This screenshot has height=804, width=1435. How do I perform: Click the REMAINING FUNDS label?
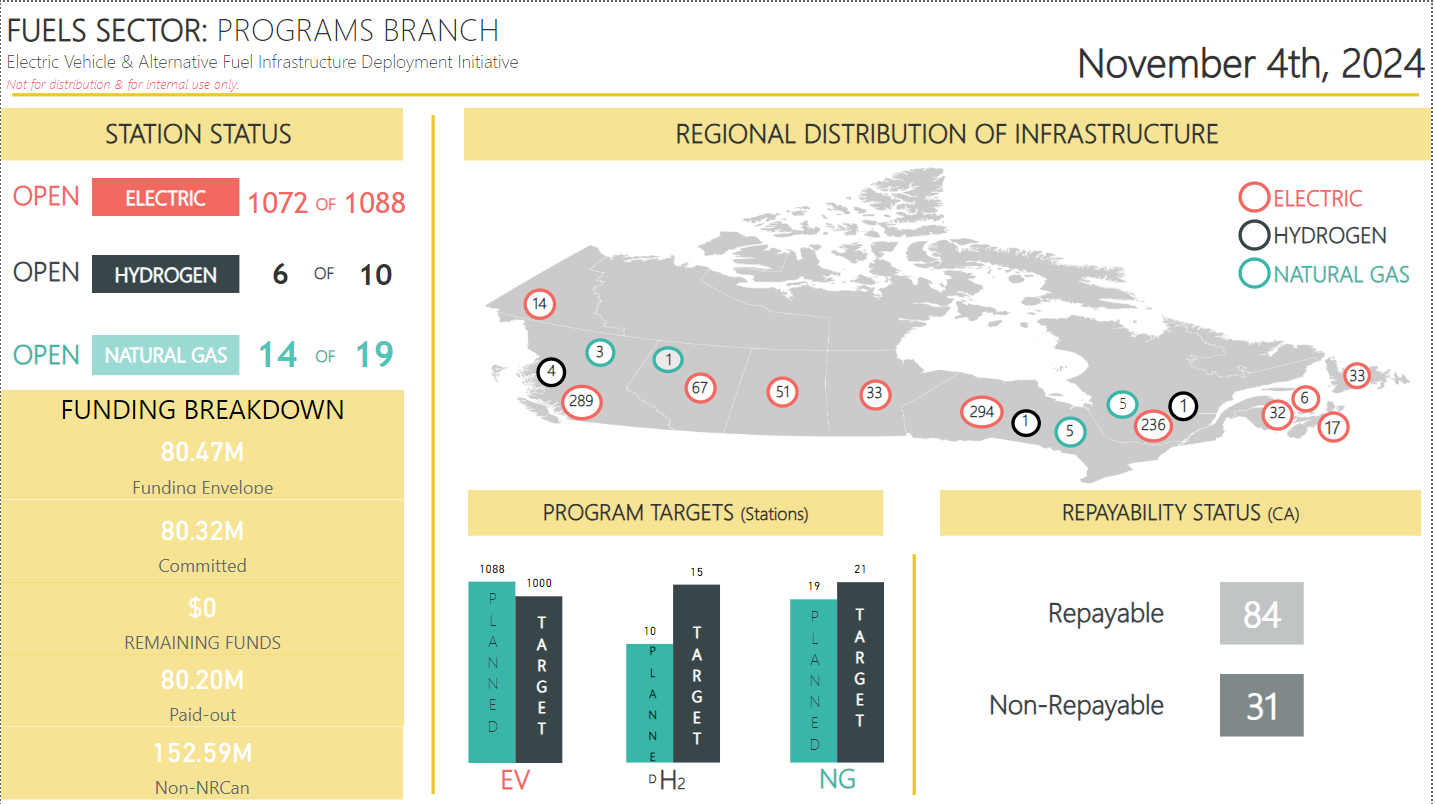click(x=202, y=643)
